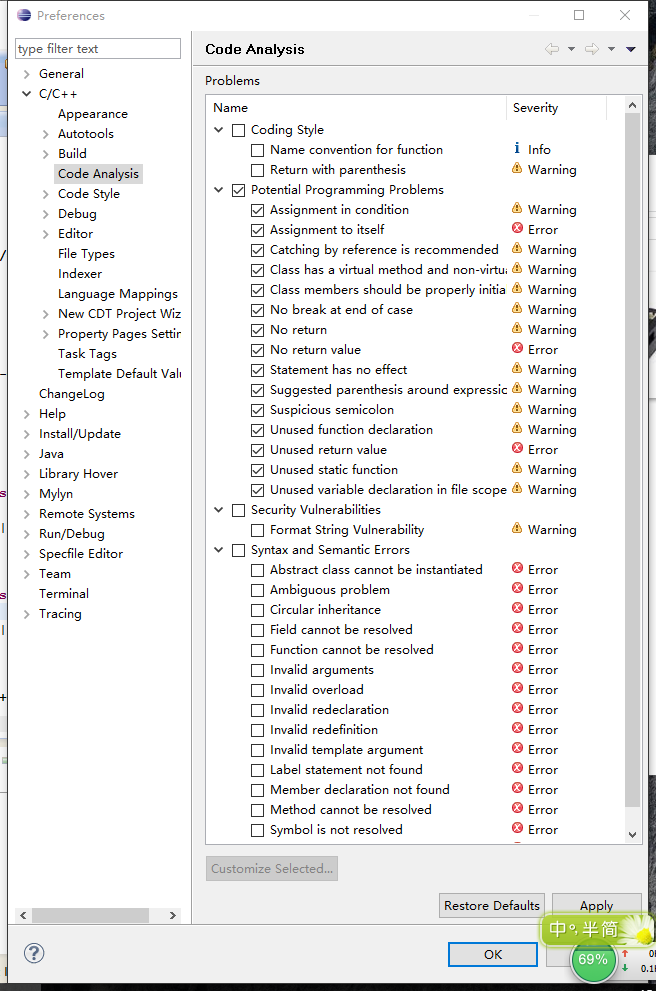Open the Terminal preferences page

click(64, 593)
